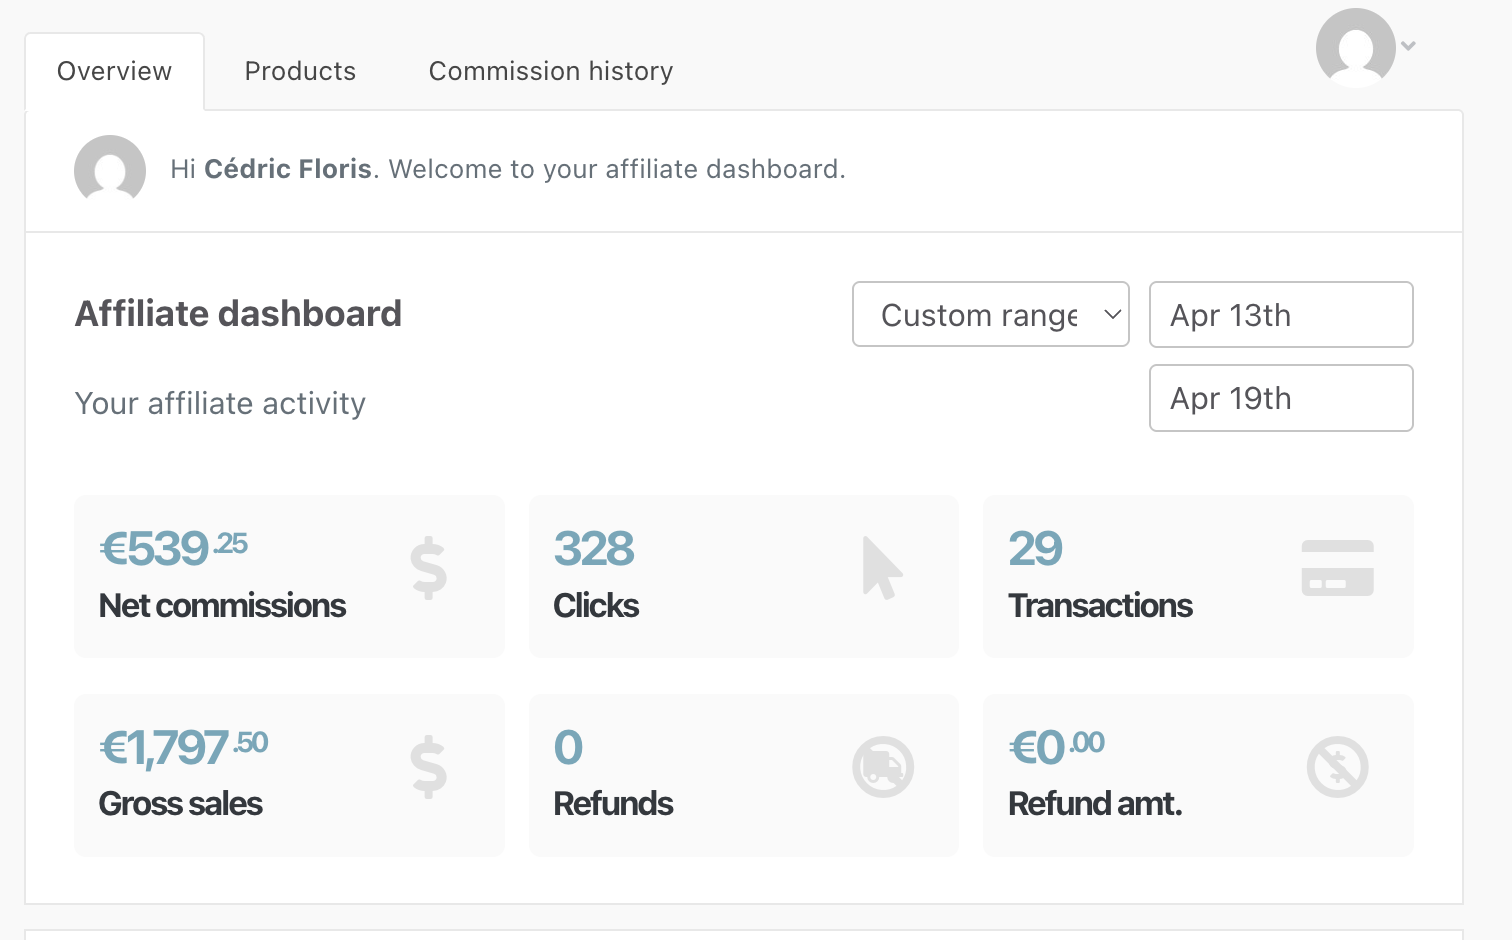Click the Apr 19th end date field

1280,398
